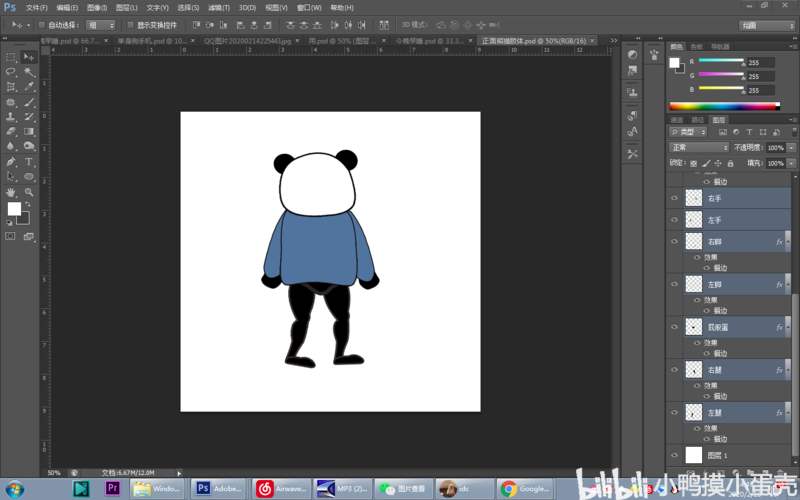This screenshot has height=500, width=800.
Task: Toggle the layer filter on/off switch
Action: [794, 132]
